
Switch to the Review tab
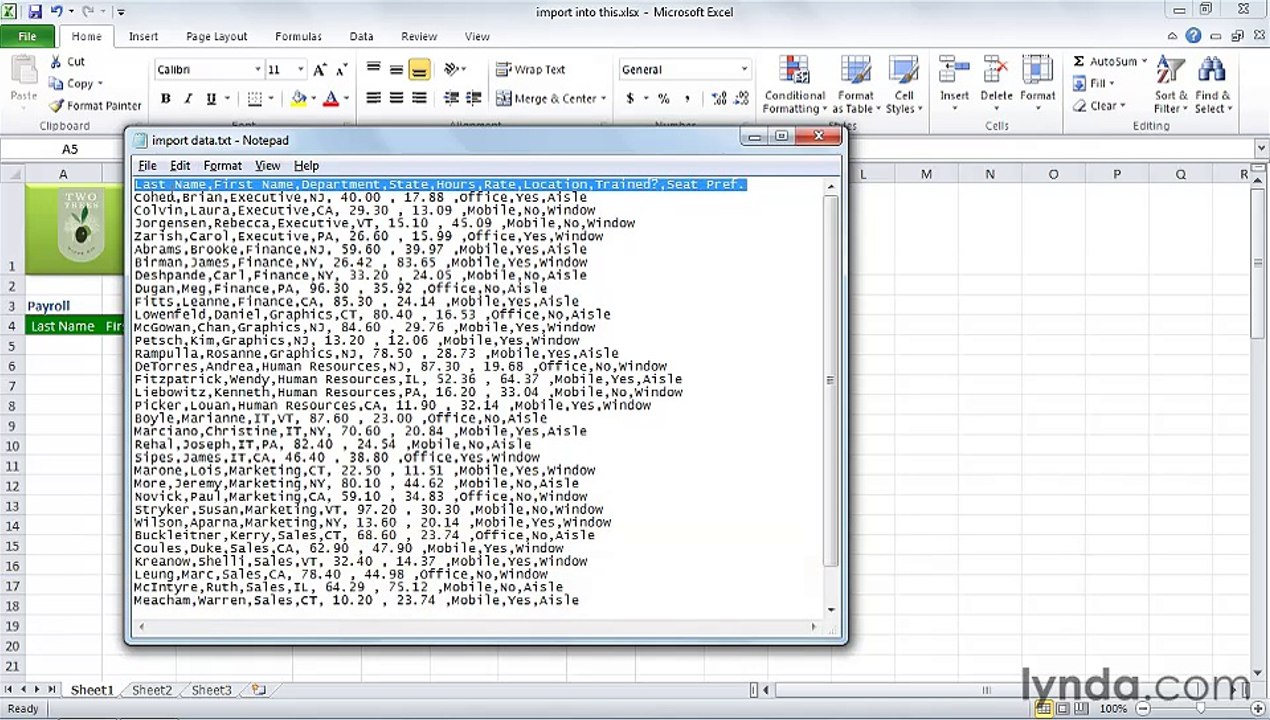[x=419, y=36]
